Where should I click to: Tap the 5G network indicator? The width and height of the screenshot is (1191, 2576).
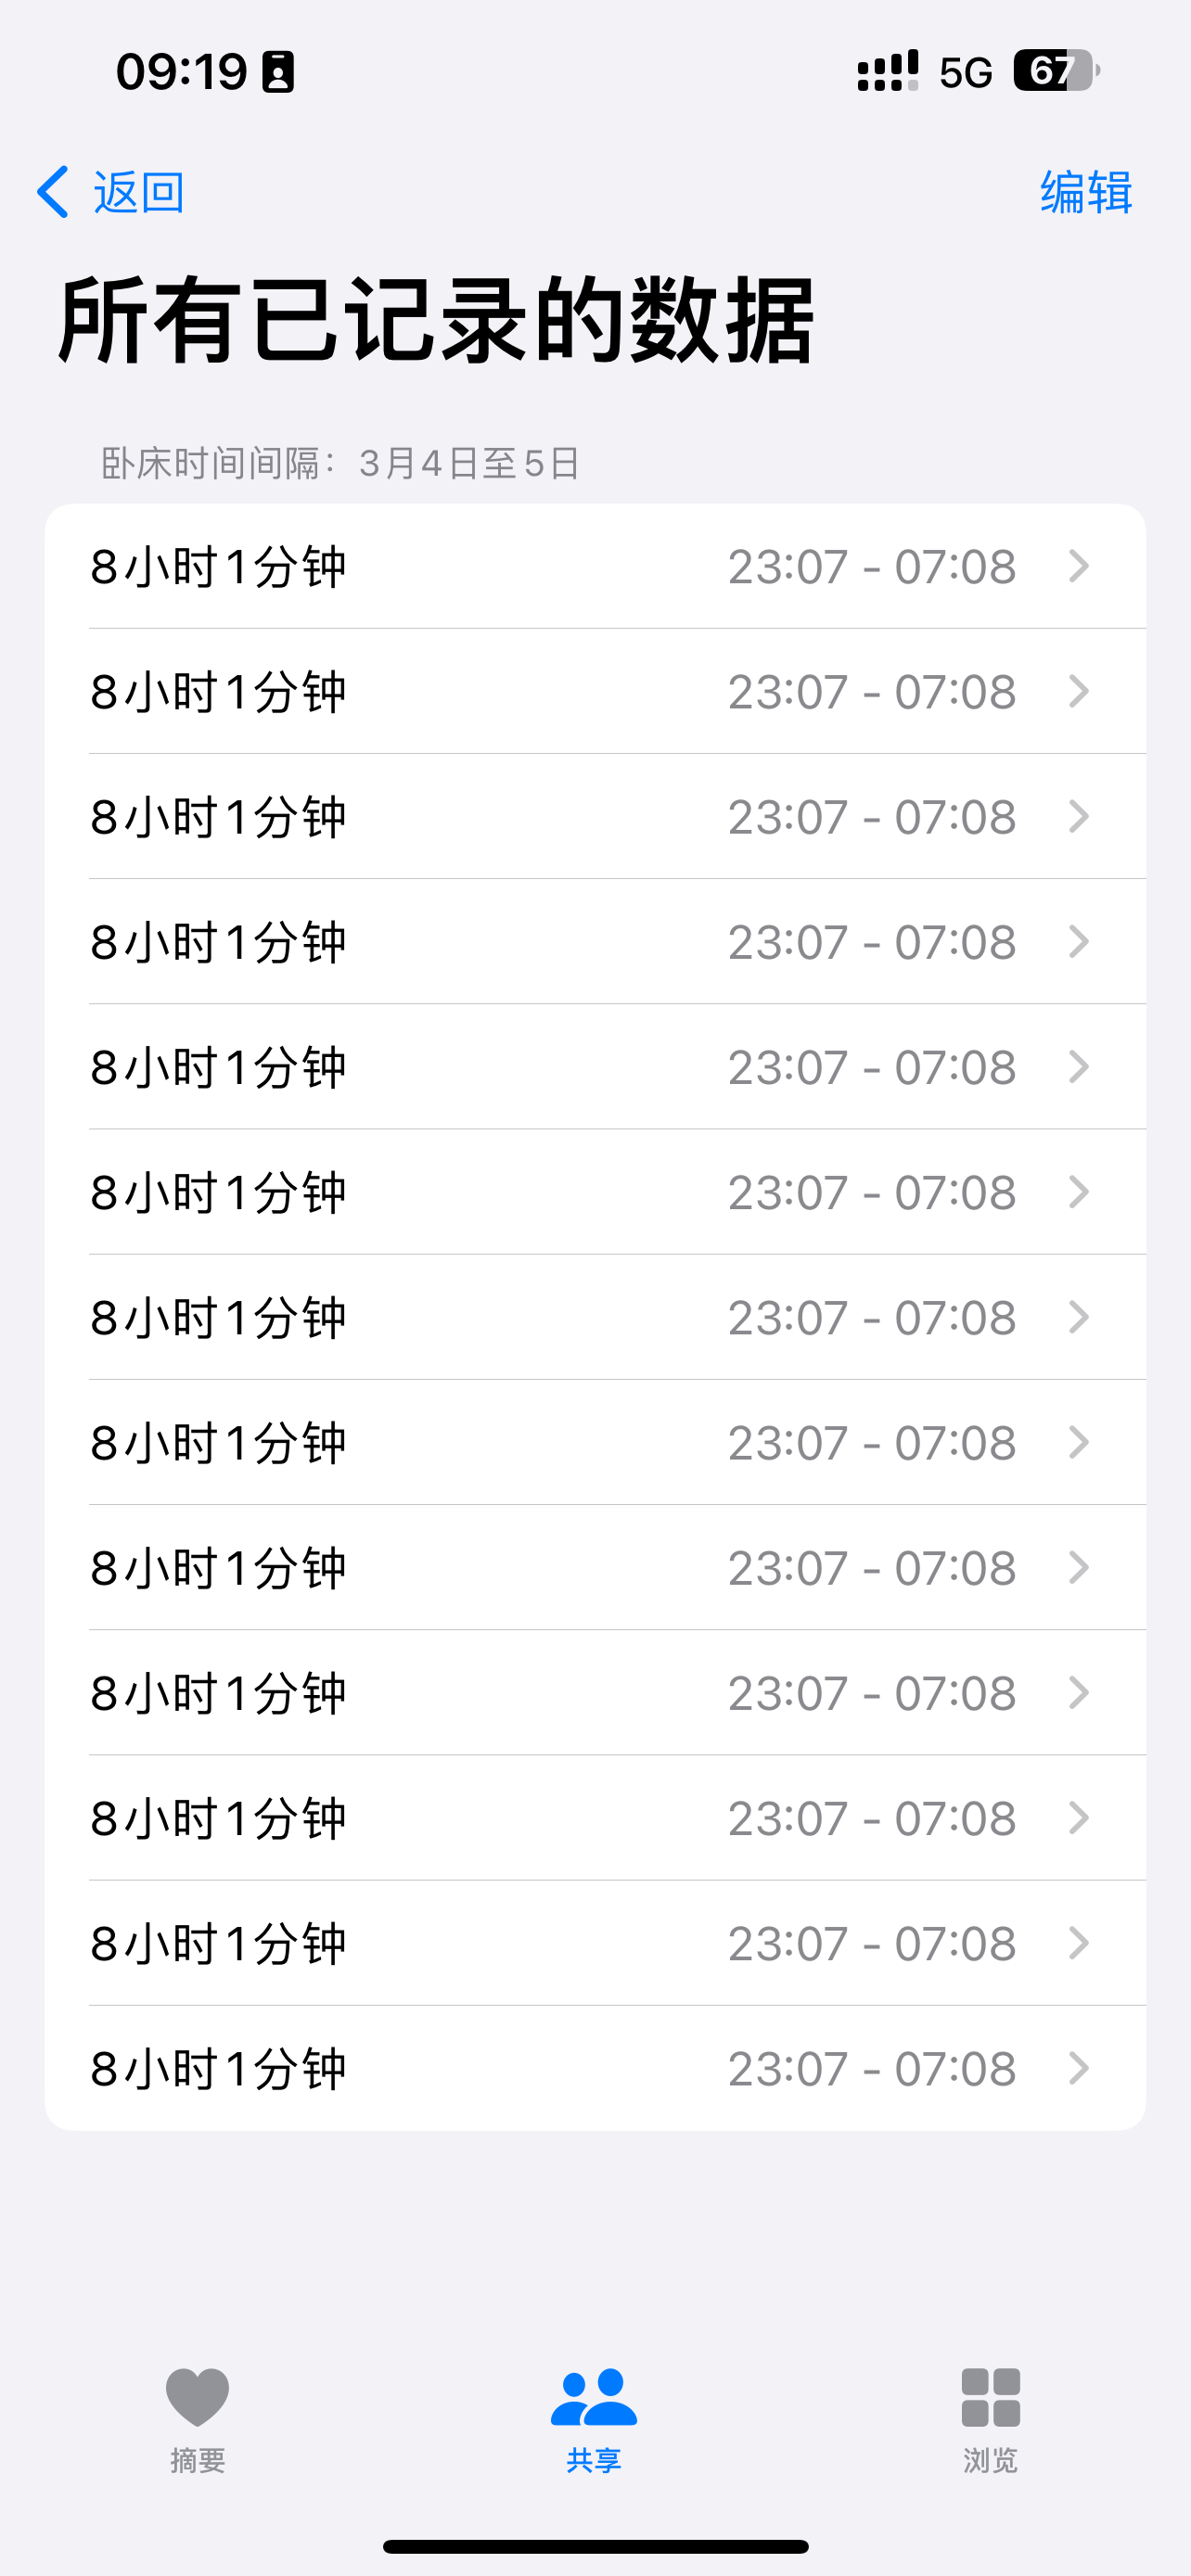coord(965,72)
